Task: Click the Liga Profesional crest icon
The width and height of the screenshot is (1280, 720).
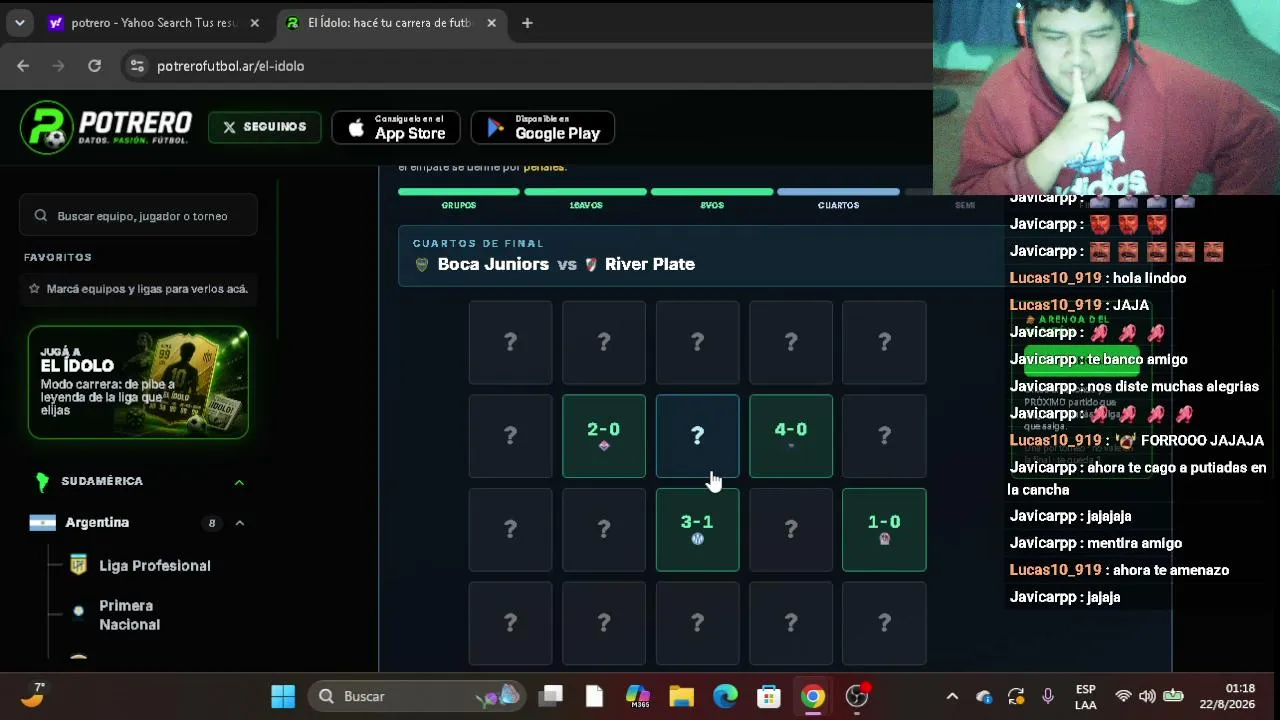Action: 78,565
